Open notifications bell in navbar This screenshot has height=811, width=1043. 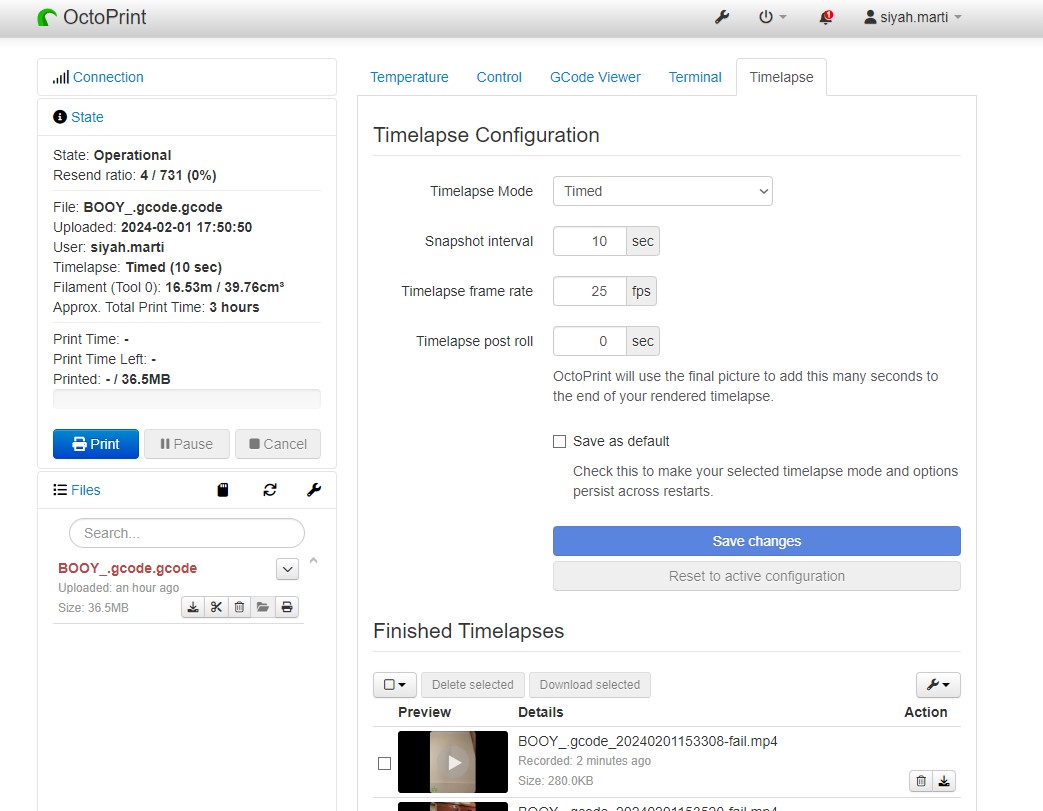coord(825,17)
